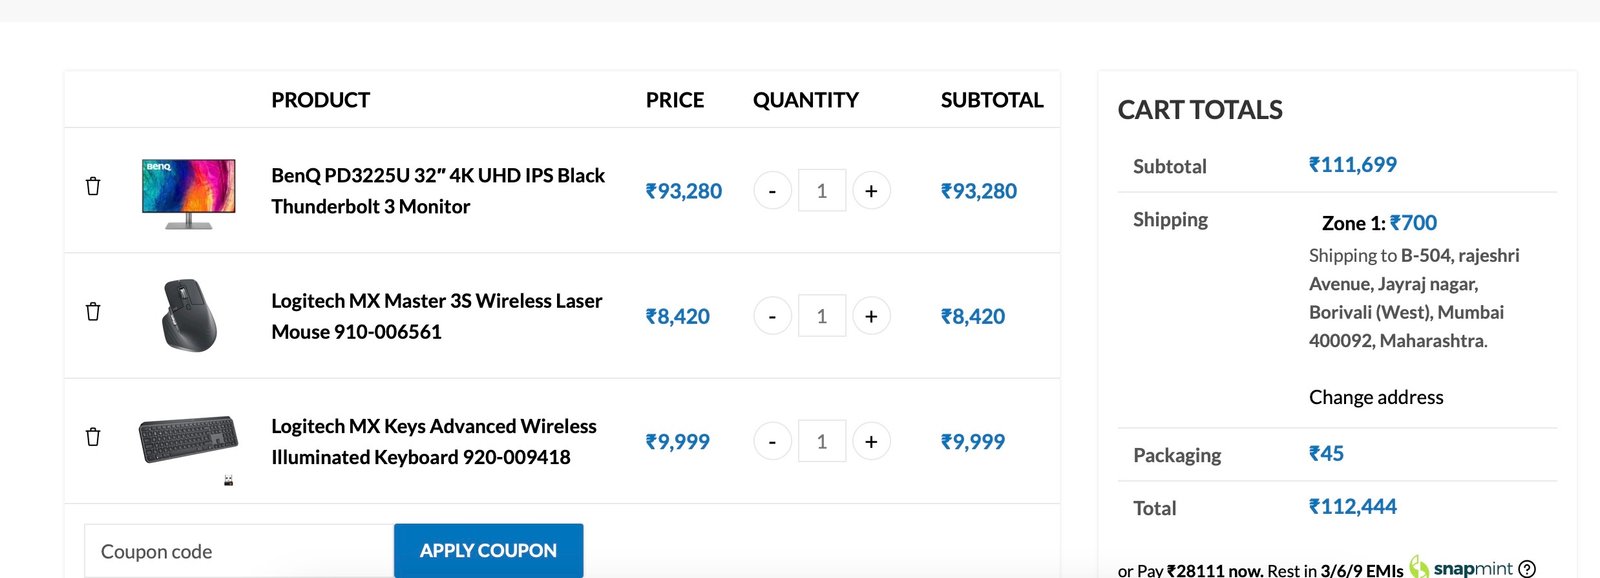Click the green snapmint logo icon
Viewport: 1600px width, 578px height.
coord(1418,568)
